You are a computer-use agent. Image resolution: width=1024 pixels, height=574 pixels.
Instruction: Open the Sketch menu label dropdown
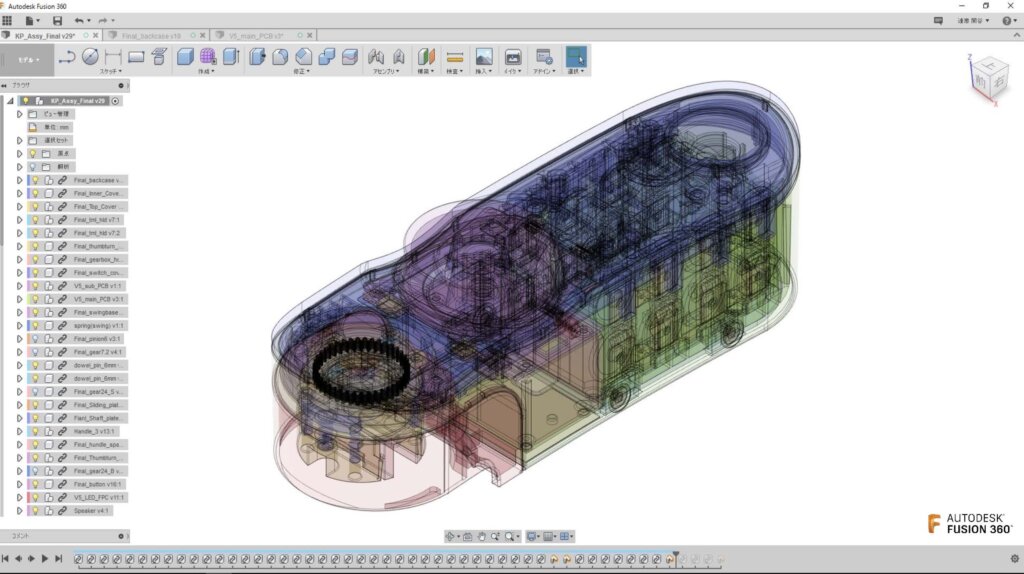click(x=110, y=71)
